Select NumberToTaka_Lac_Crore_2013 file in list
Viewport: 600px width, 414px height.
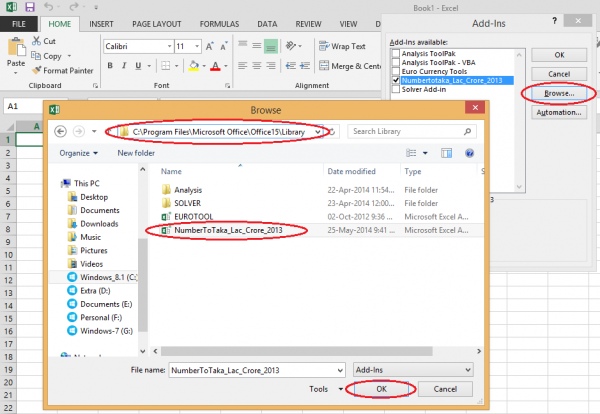click(x=228, y=230)
